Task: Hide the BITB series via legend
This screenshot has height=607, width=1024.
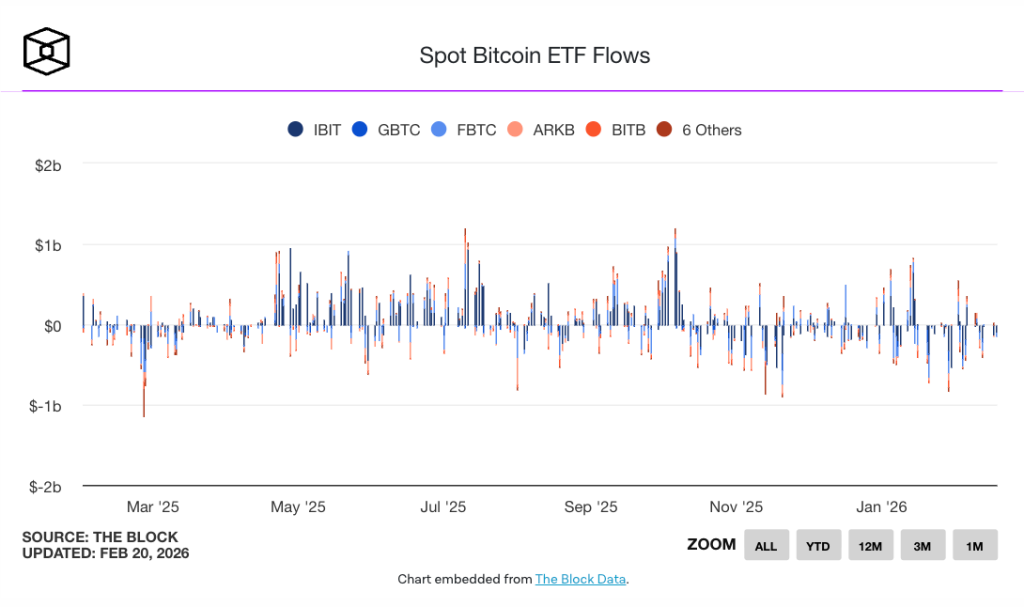Action: tap(593, 130)
